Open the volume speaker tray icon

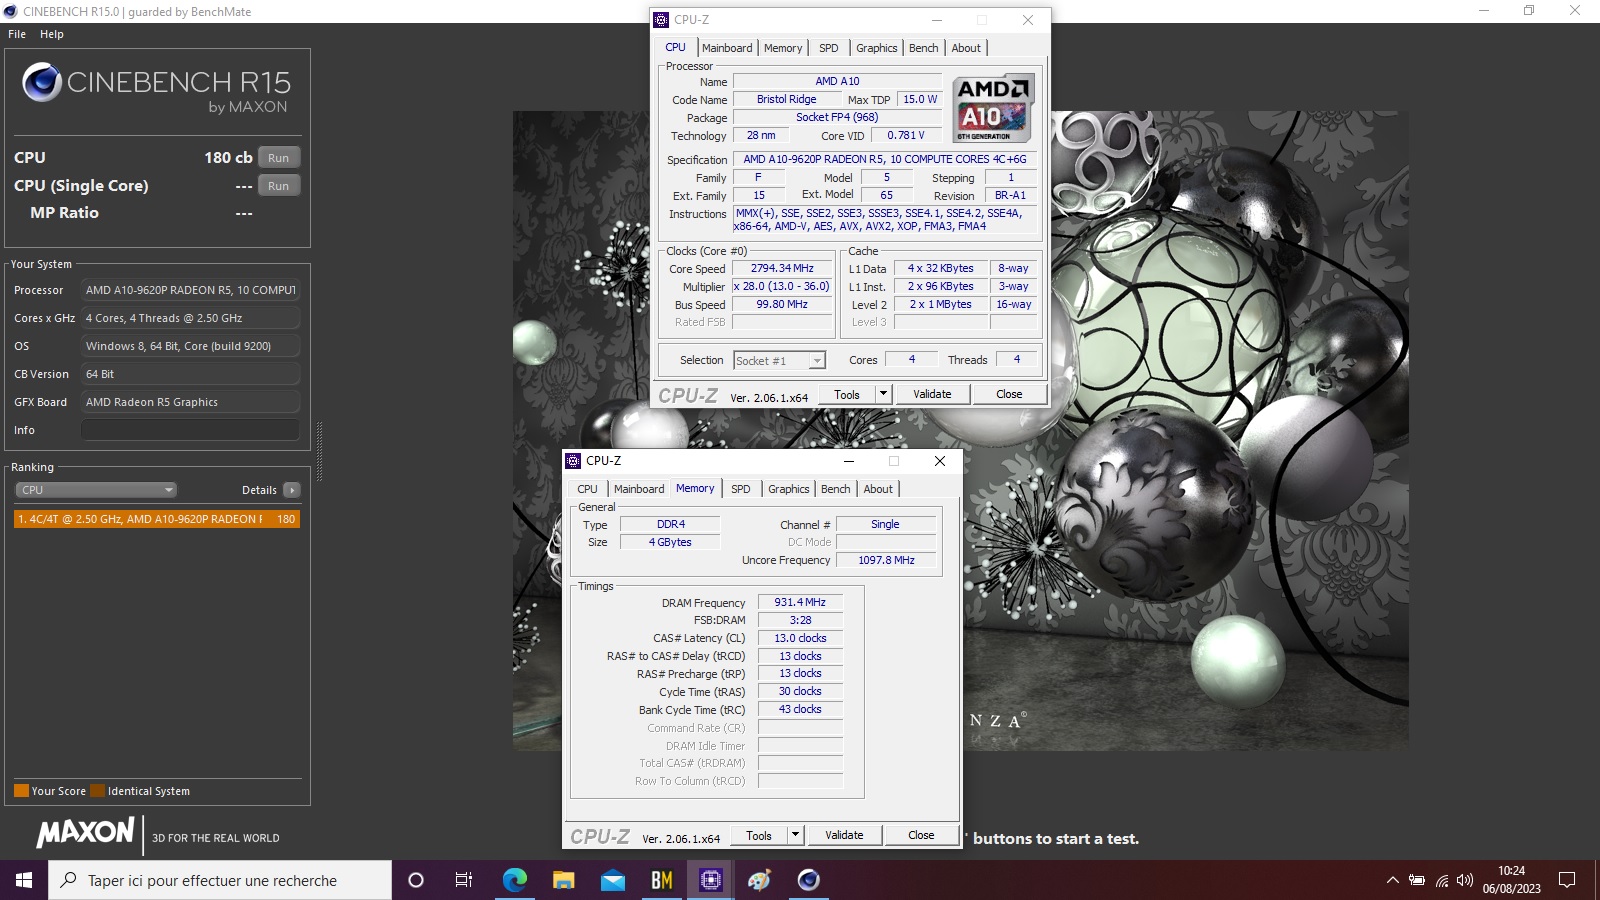point(1465,880)
